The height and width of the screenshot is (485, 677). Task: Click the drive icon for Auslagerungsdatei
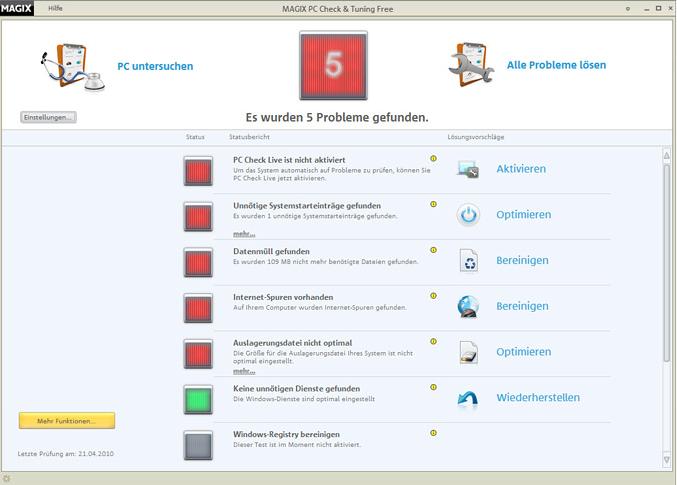(x=468, y=352)
